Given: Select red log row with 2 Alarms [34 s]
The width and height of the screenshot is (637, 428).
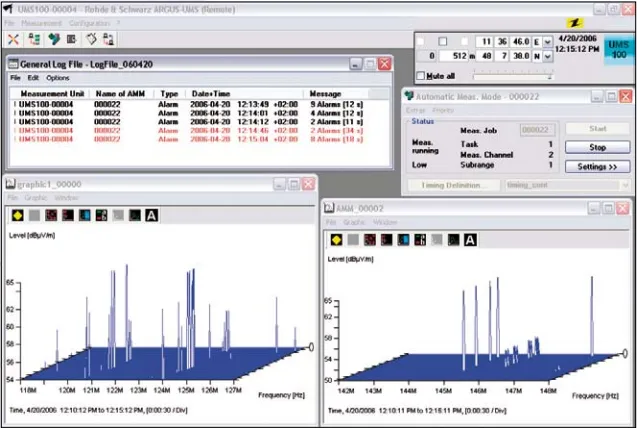Looking at the screenshot, I should (189, 130).
